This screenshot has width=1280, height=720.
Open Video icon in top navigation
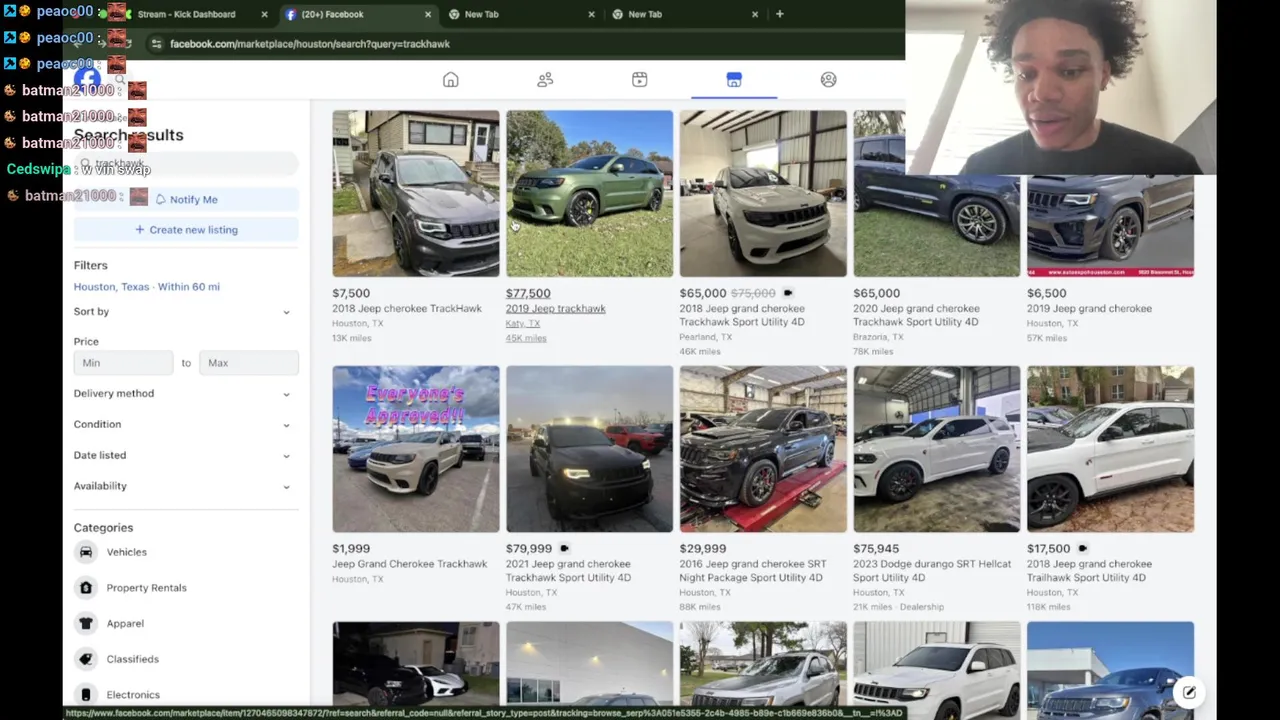click(640, 80)
